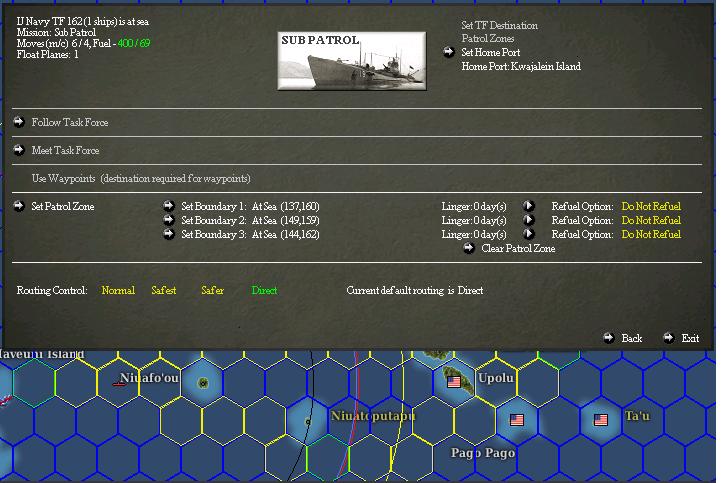
Task: Click the US flag at Ta'u
Action: 600,420
